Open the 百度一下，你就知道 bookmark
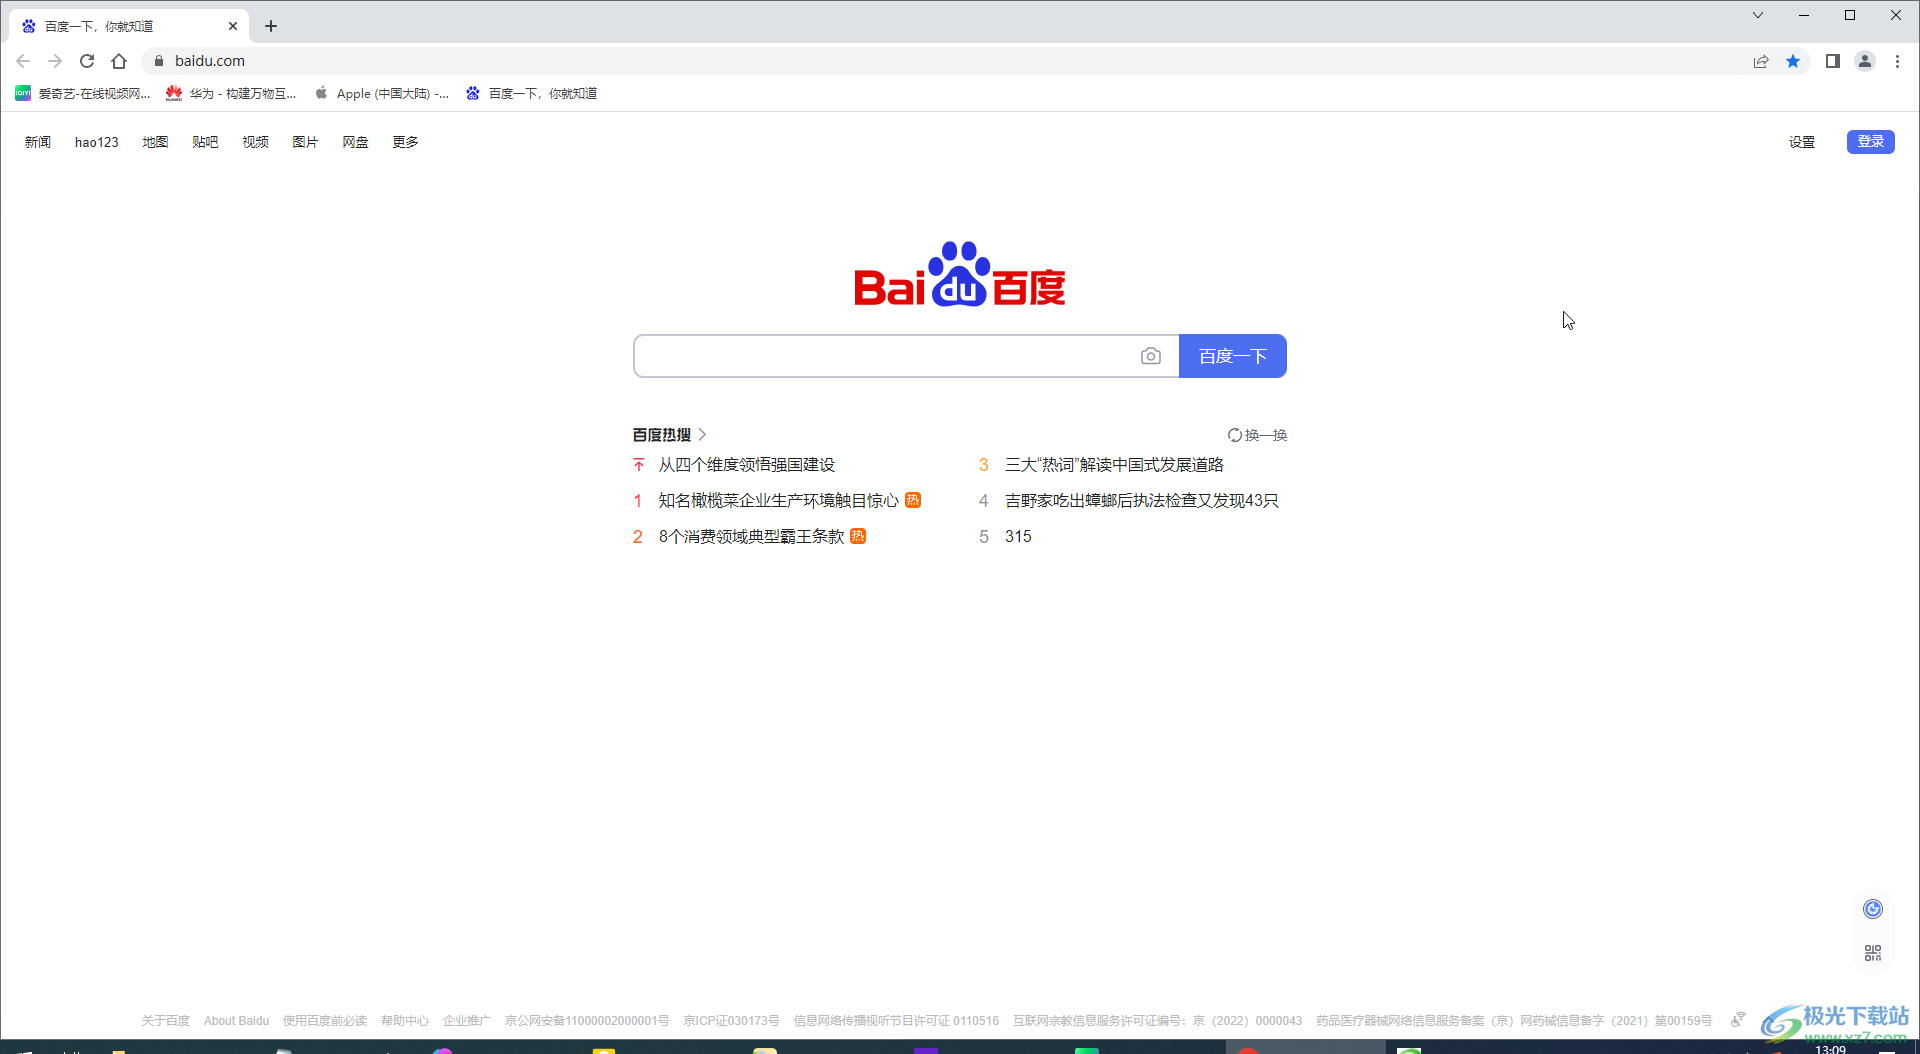The image size is (1920, 1054). pos(531,93)
